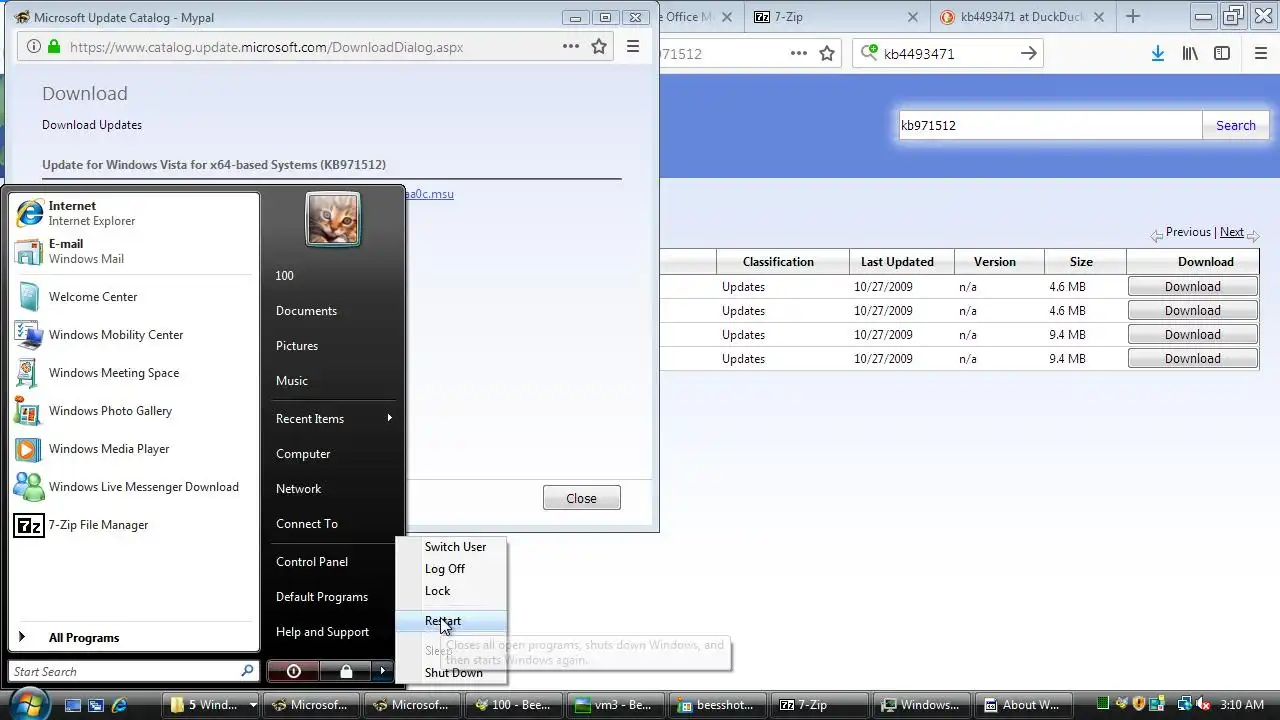Click Download button in first results row
Viewport: 1280px width, 720px height.
tap(1192, 287)
